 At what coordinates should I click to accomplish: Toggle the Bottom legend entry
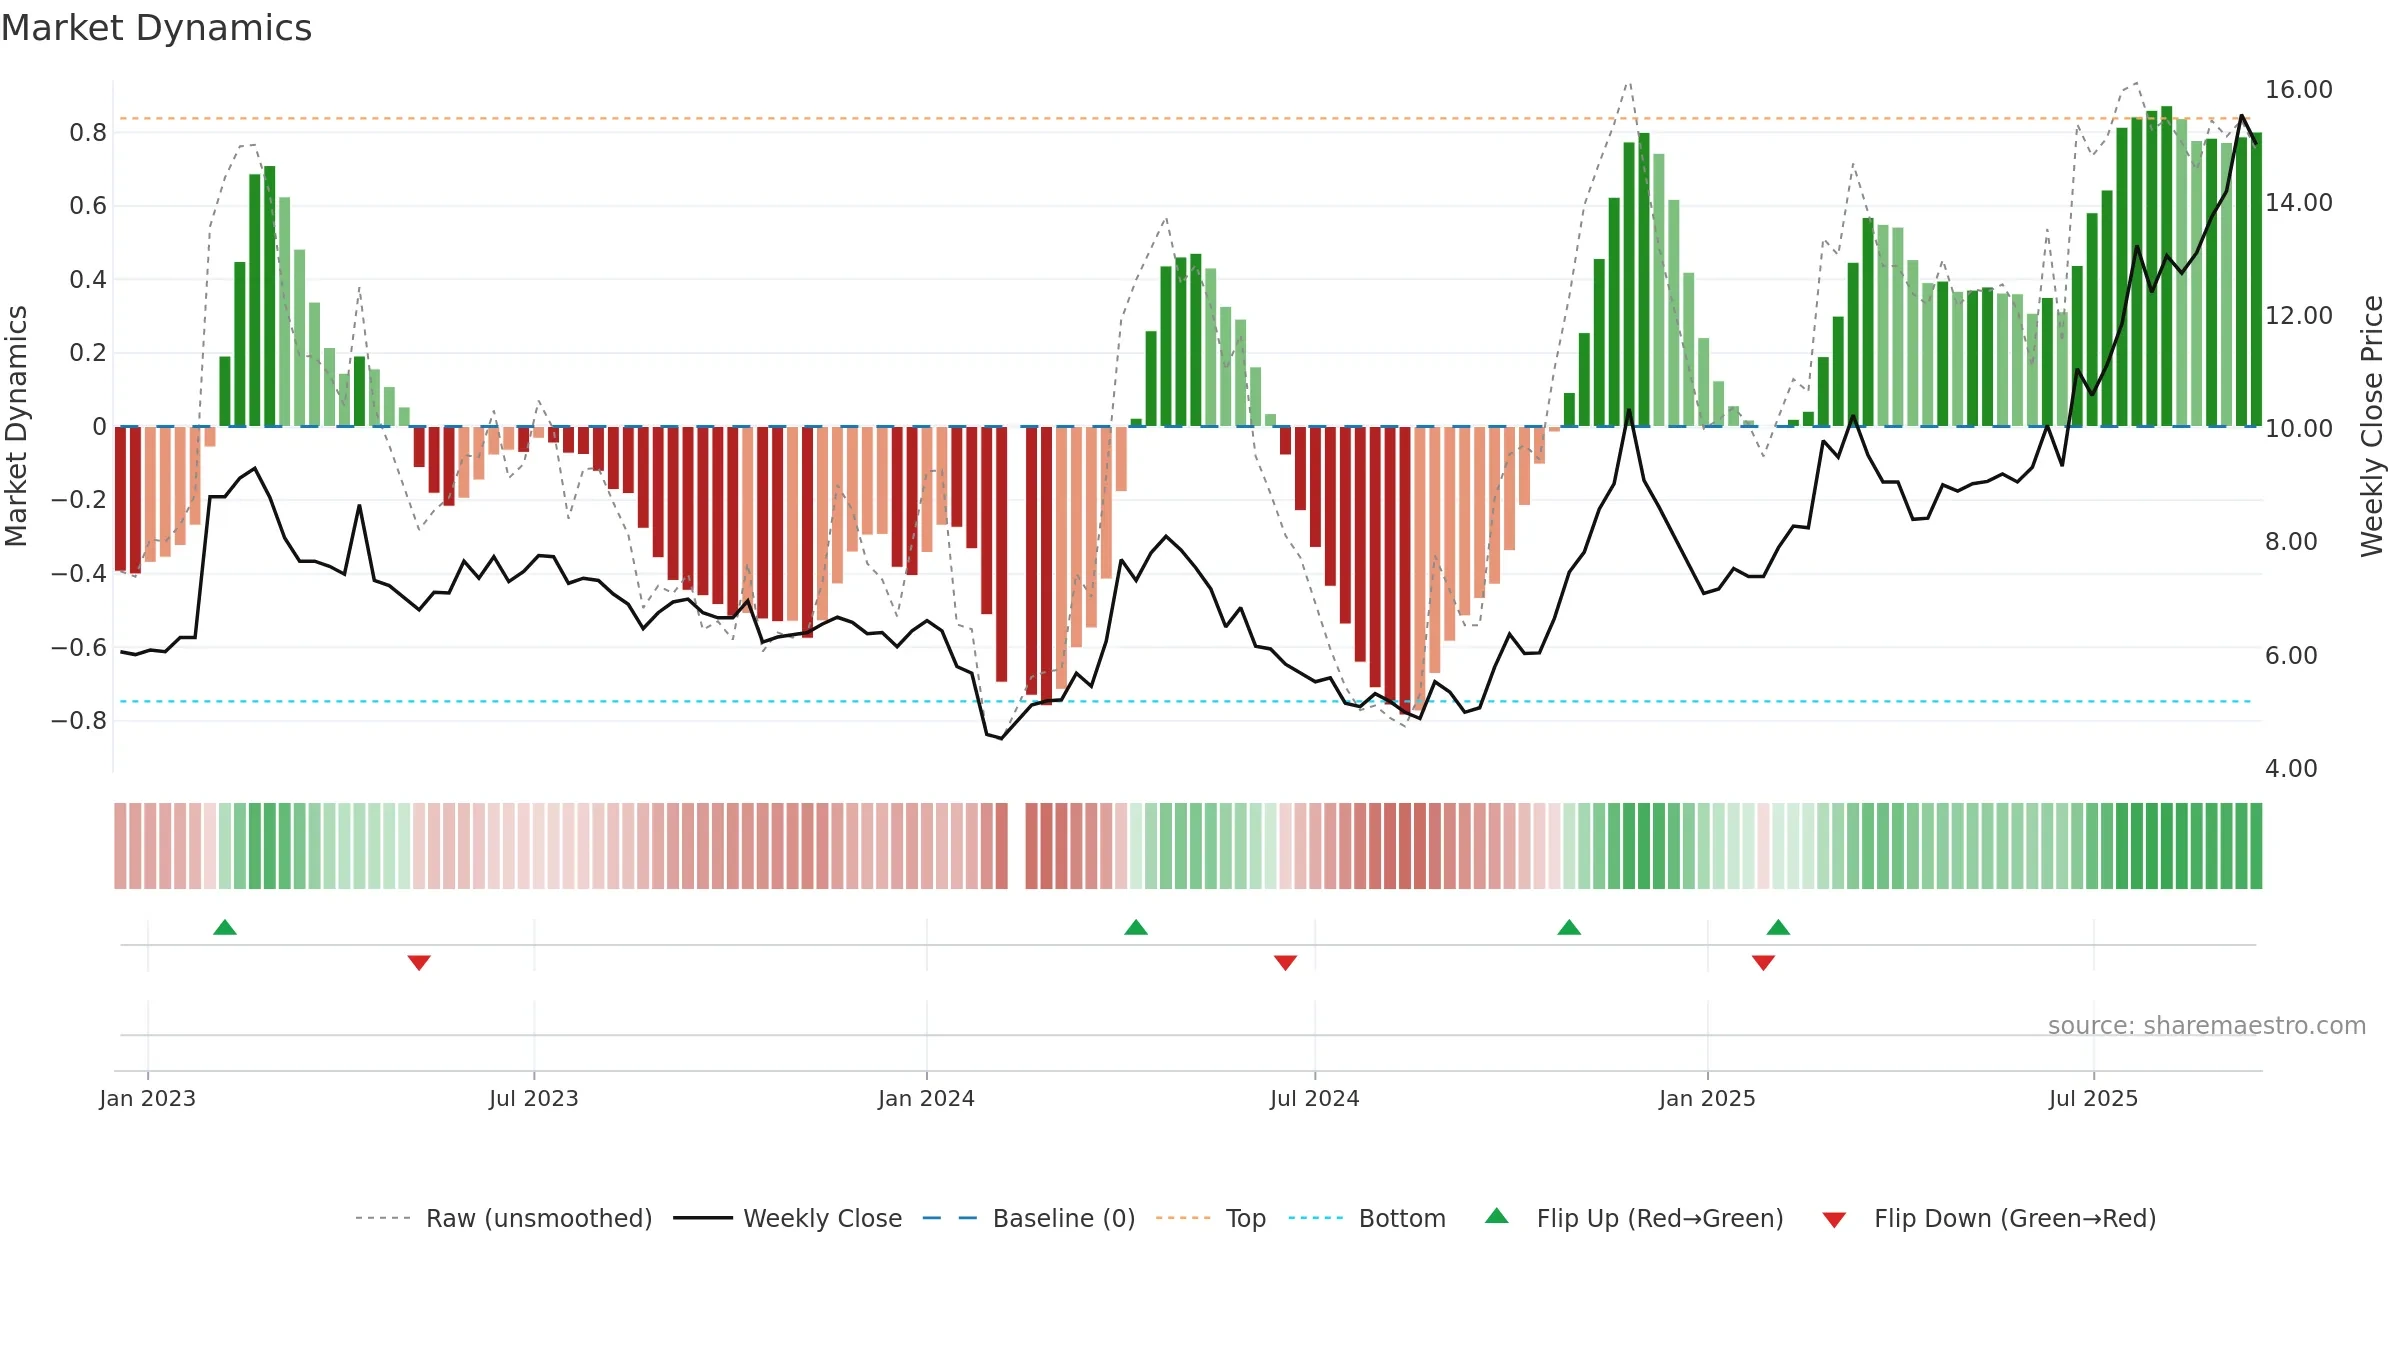click(1367, 1218)
